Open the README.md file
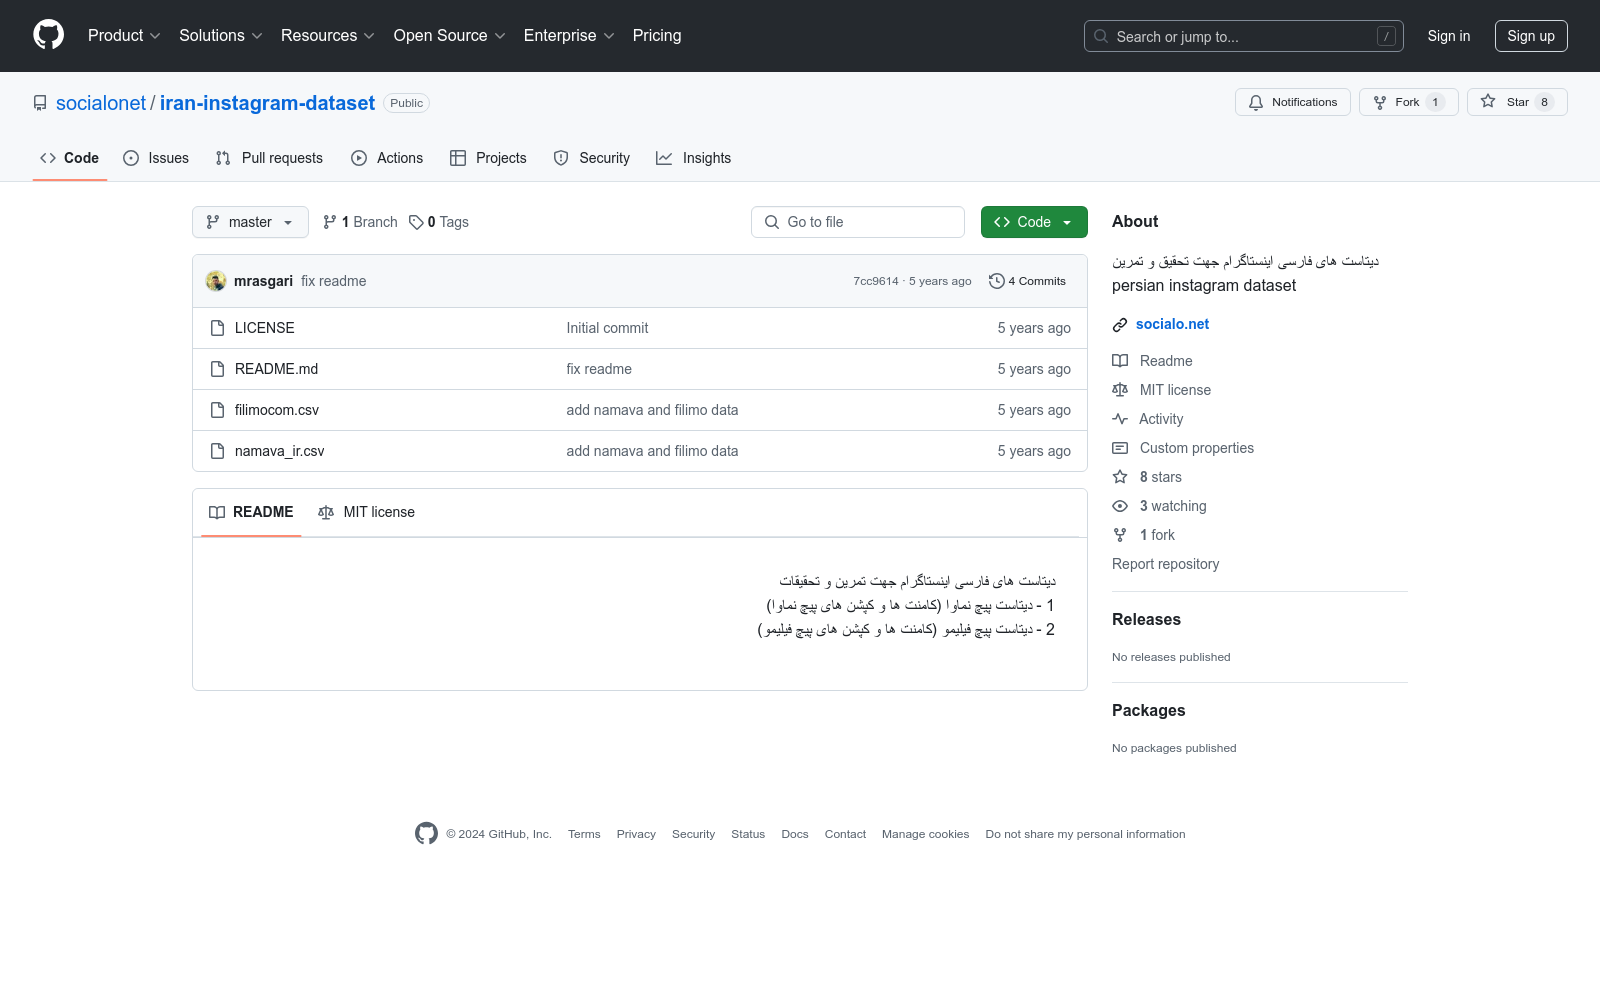The width and height of the screenshot is (1600, 1000). (x=276, y=369)
